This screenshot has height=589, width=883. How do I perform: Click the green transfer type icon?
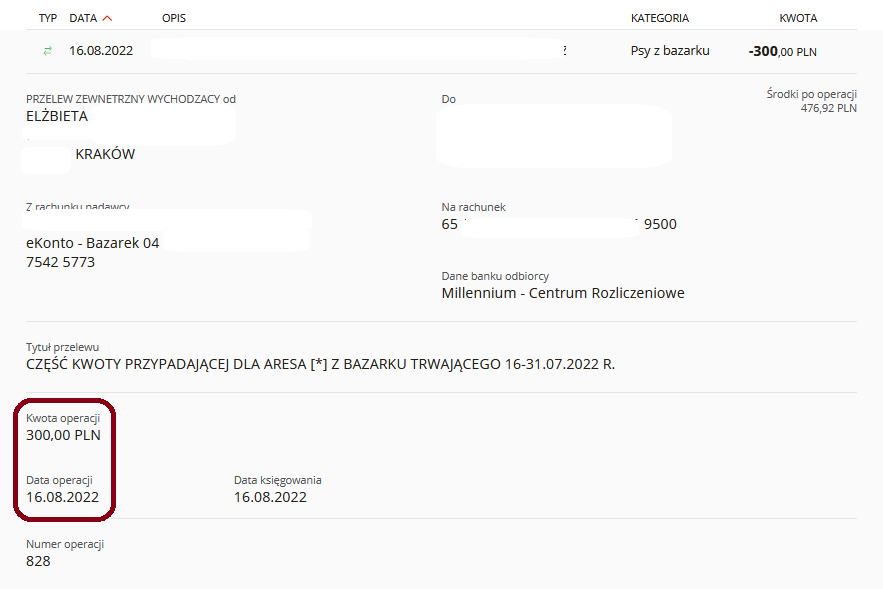click(x=47, y=51)
